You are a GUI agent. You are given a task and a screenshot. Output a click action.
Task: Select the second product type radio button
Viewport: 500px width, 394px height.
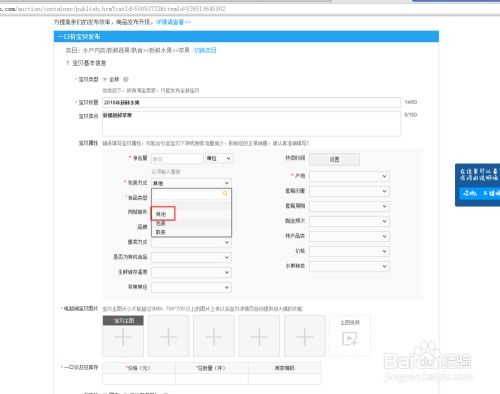[126, 79]
